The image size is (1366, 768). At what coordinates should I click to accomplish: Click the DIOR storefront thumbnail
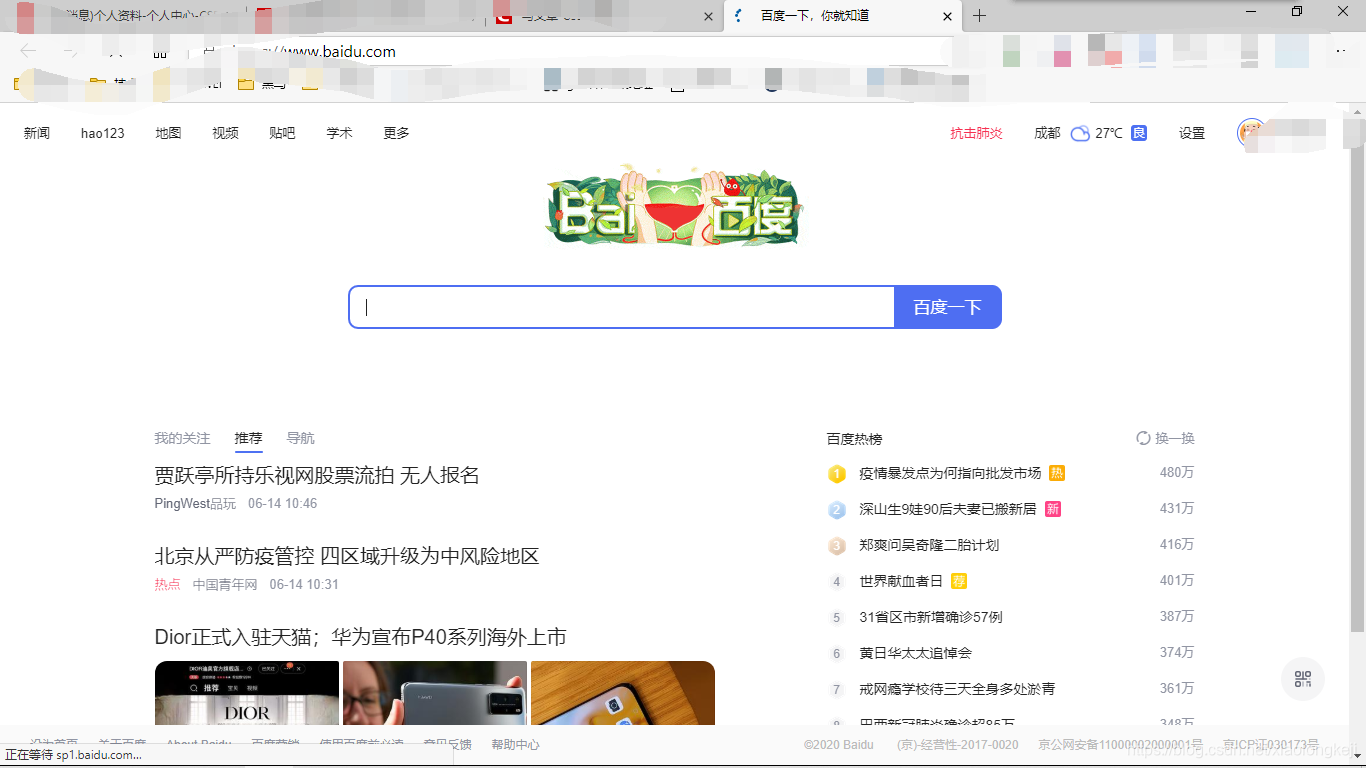tap(247, 693)
